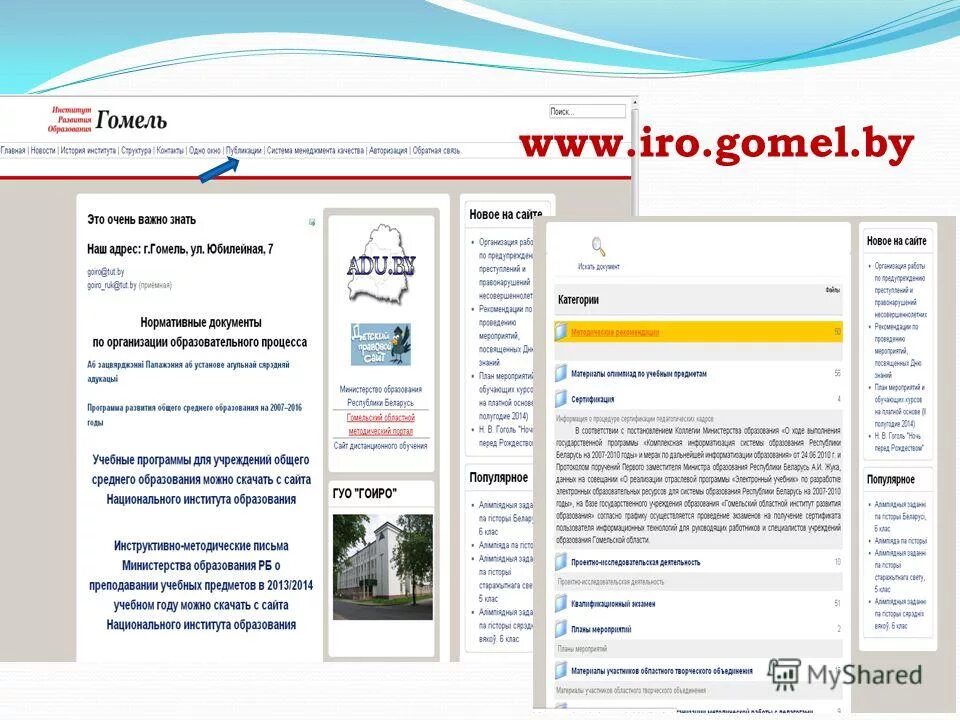Viewport: 960px width, 720px height.
Task: Open Алімпіядныя заданні, 6 клас in right page Популярное
Action: pos(900,516)
